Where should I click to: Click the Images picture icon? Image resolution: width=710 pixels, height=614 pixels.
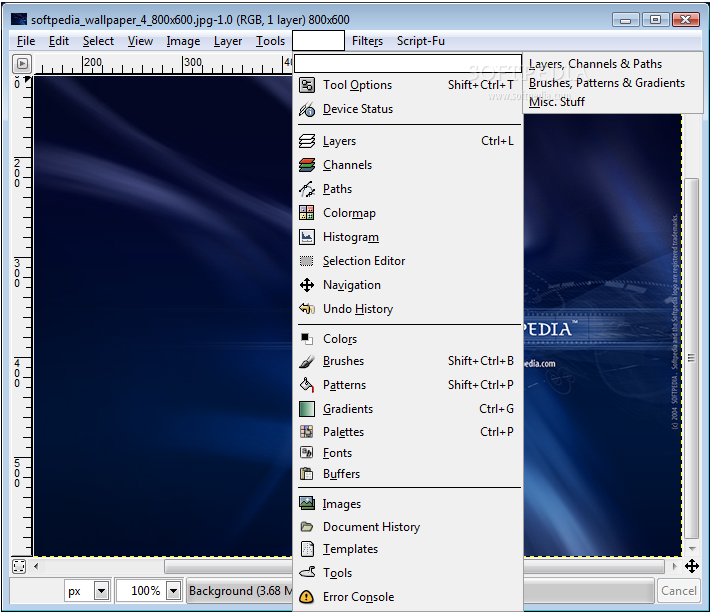pyautogui.click(x=307, y=503)
